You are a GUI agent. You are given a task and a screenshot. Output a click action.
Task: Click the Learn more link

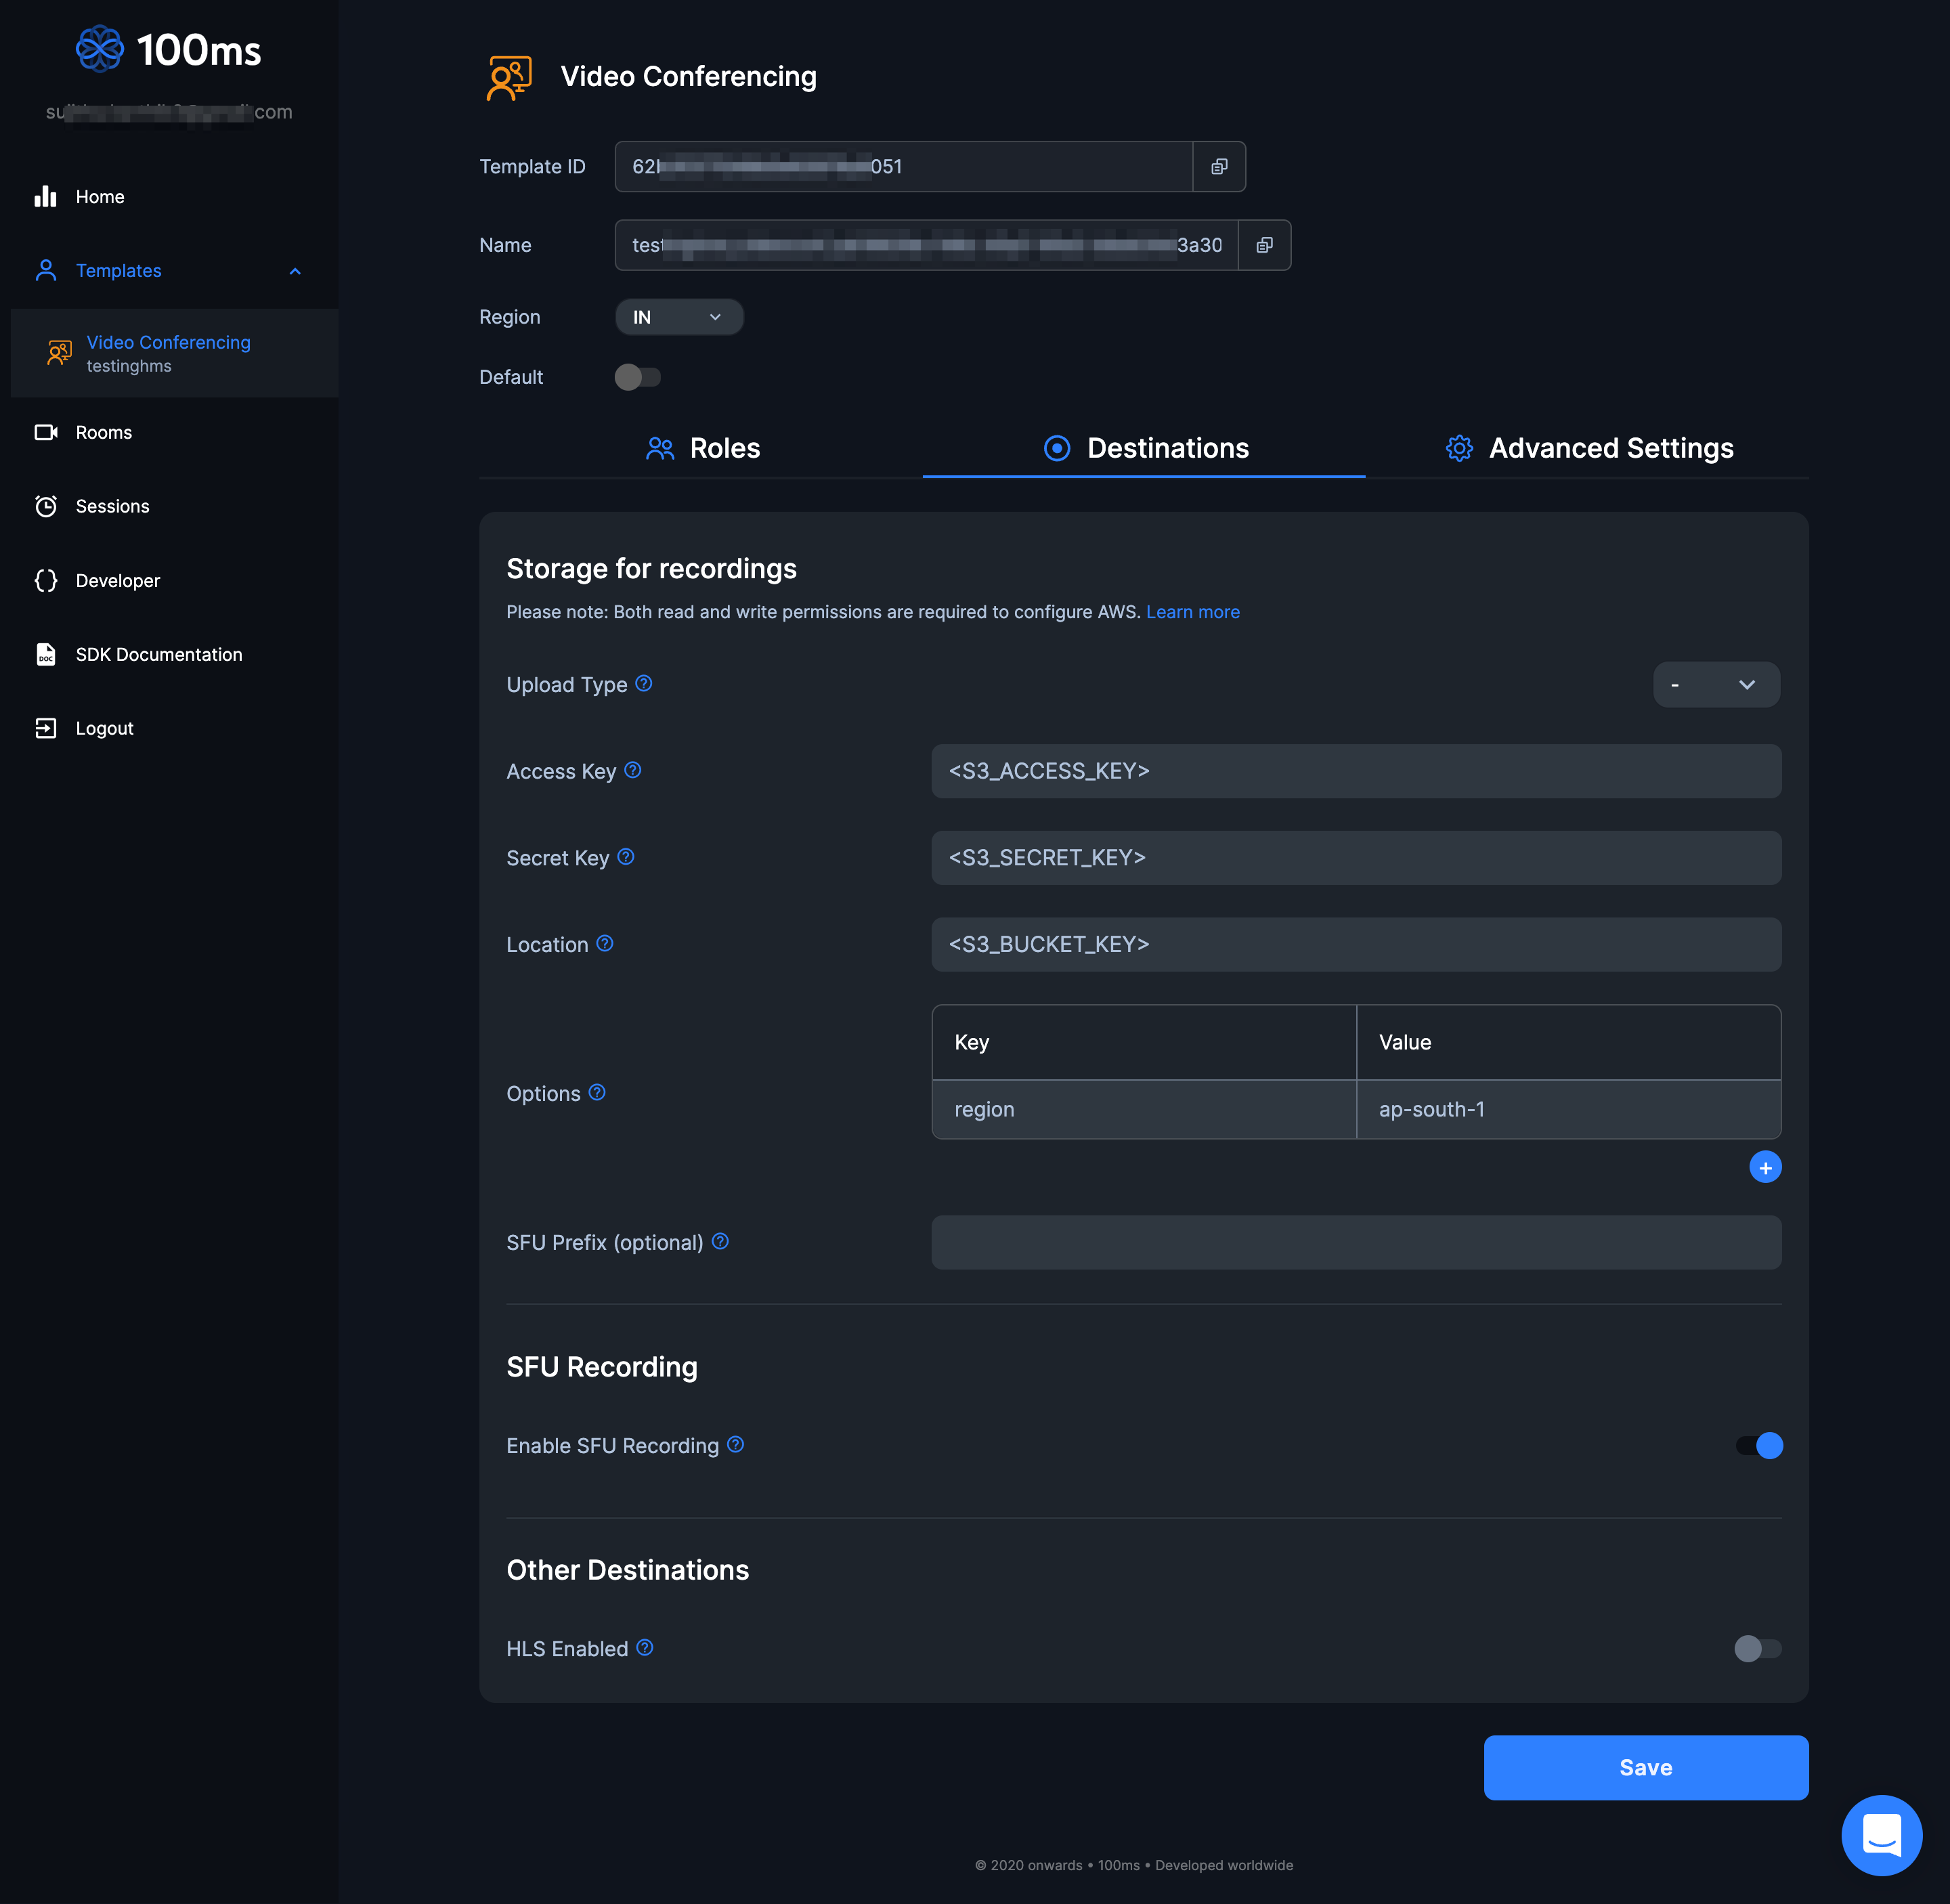point(1193,612)
